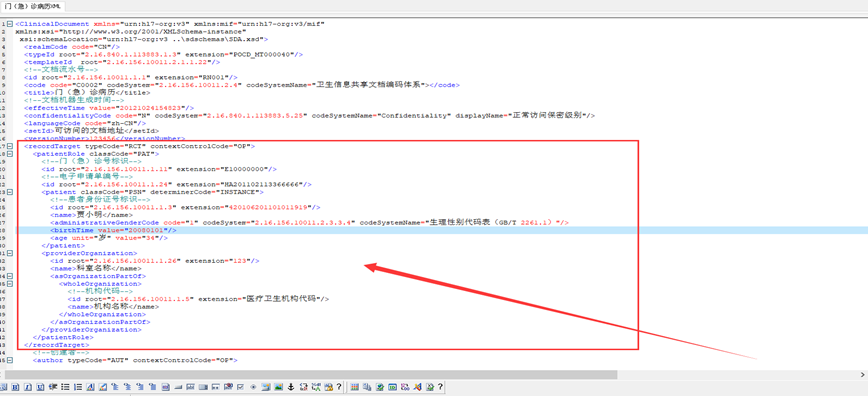Click the anchor toolbar icon
Image resolution: width=868 pixels, height=396 pixels.
click(x=291, y=387)
